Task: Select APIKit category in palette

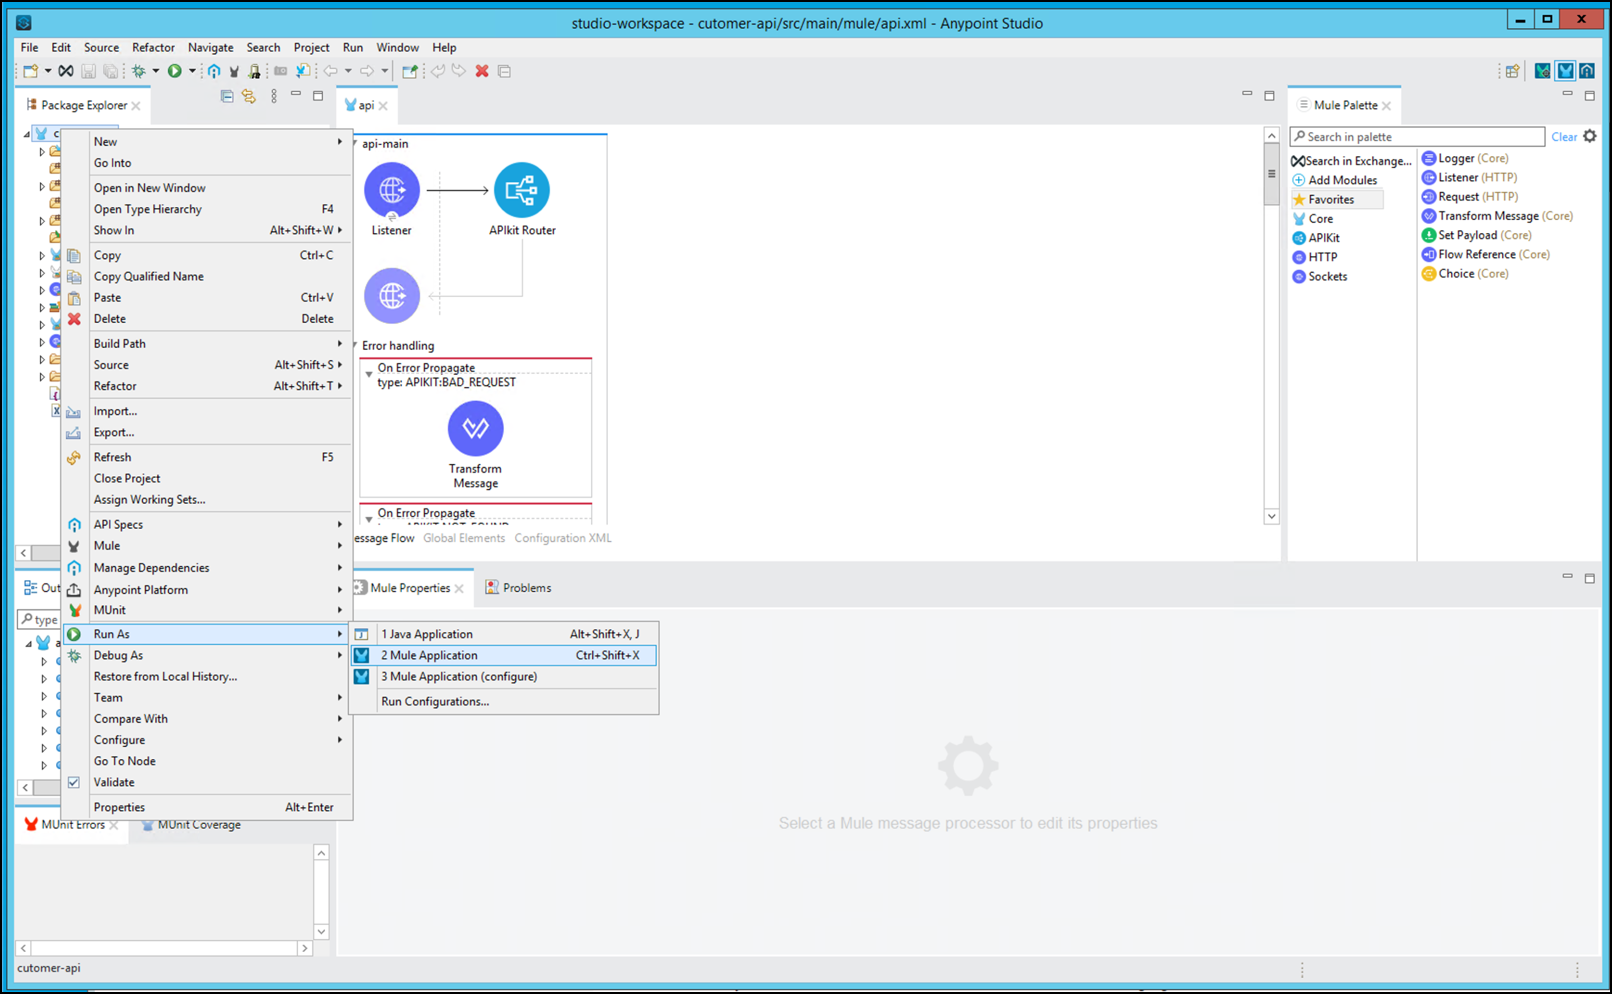Action: click(x=1316, y=238)
